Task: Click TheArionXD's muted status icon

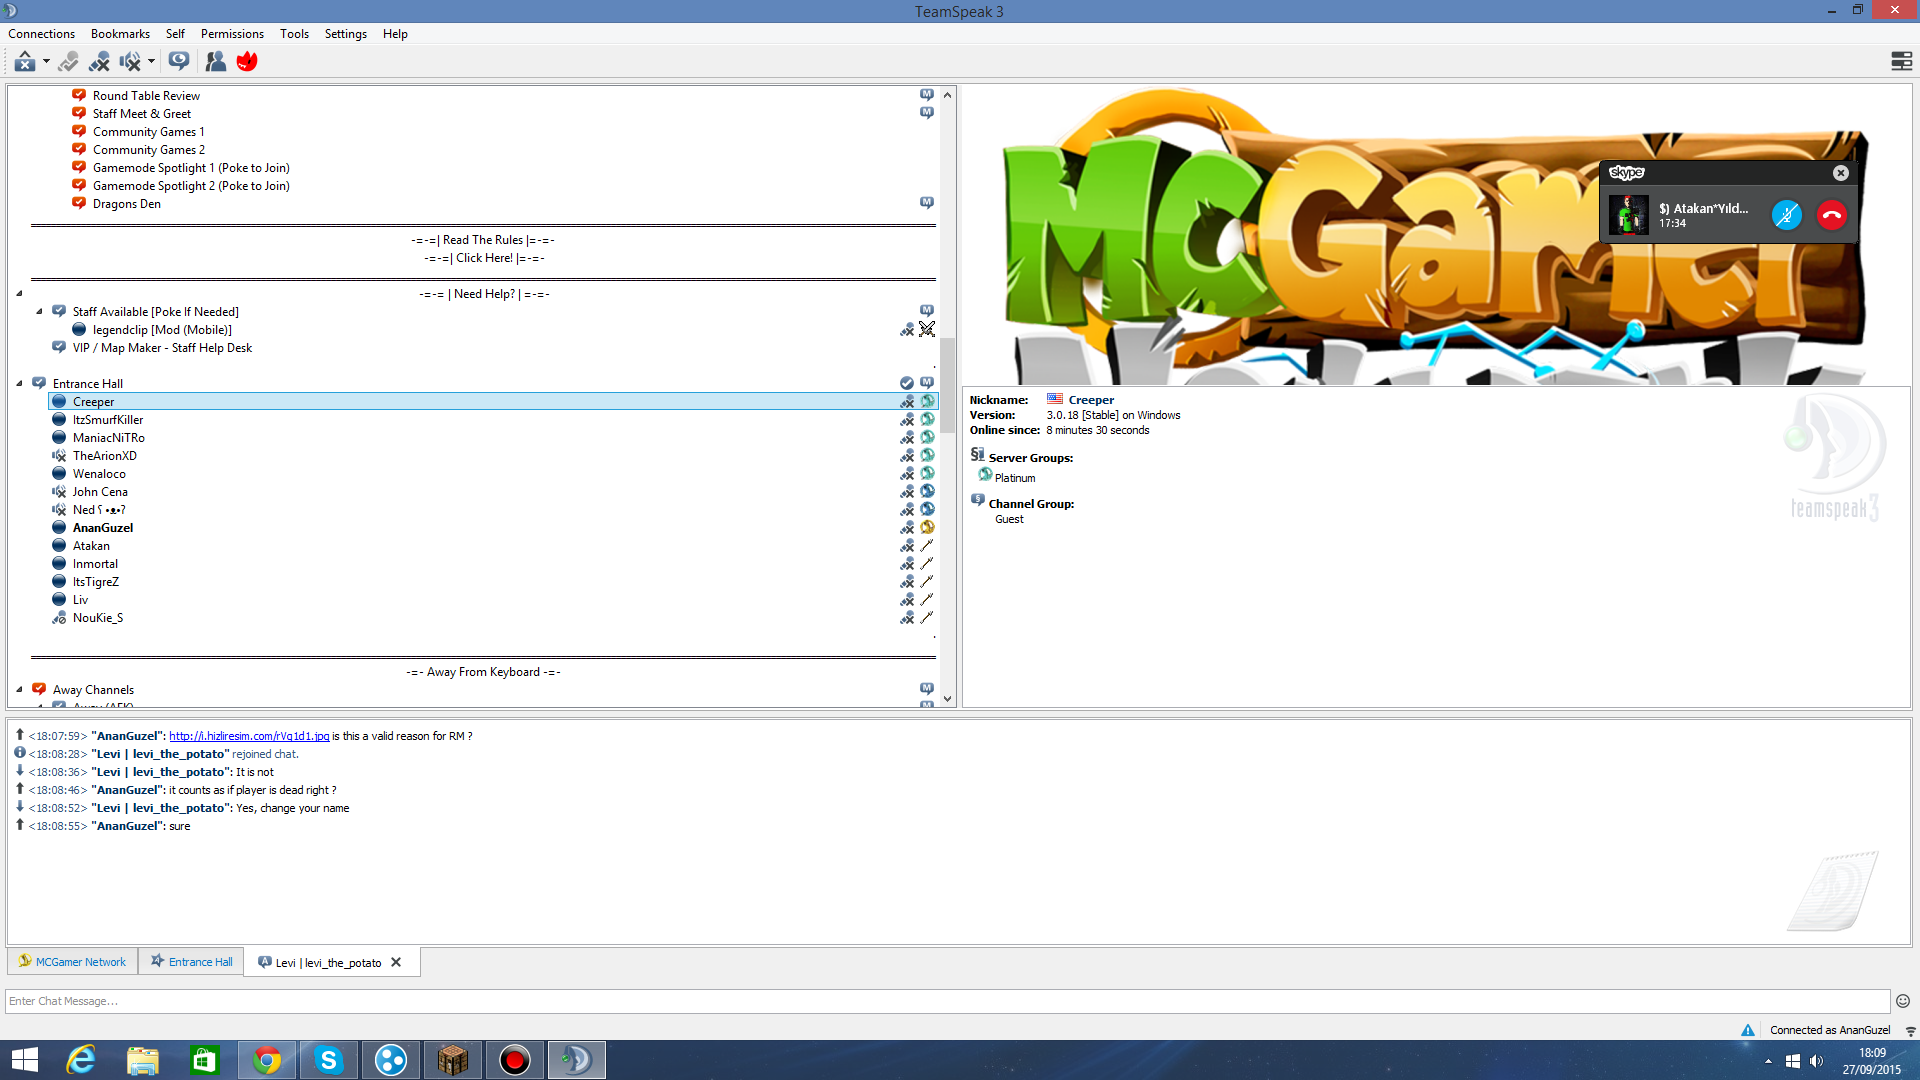Action: 59,456
